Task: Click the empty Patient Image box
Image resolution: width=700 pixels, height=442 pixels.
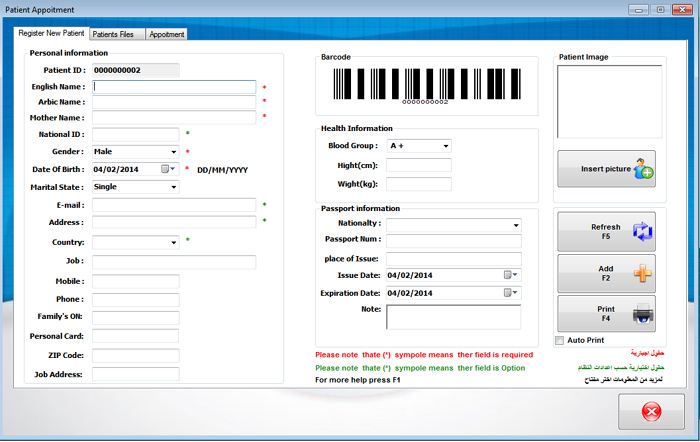Action: coord(609,102)
